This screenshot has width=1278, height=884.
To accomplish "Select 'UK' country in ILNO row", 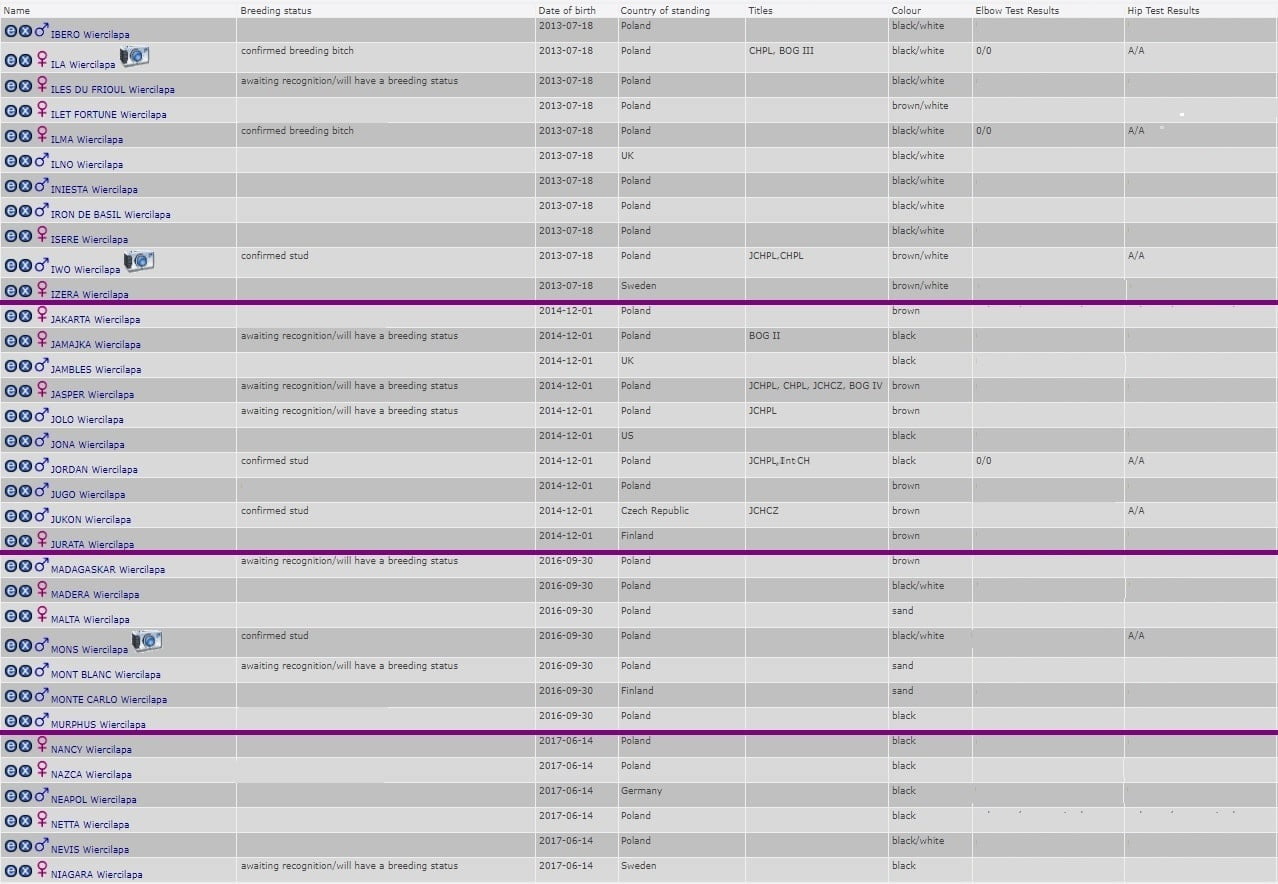I will [x=628, y=156].
